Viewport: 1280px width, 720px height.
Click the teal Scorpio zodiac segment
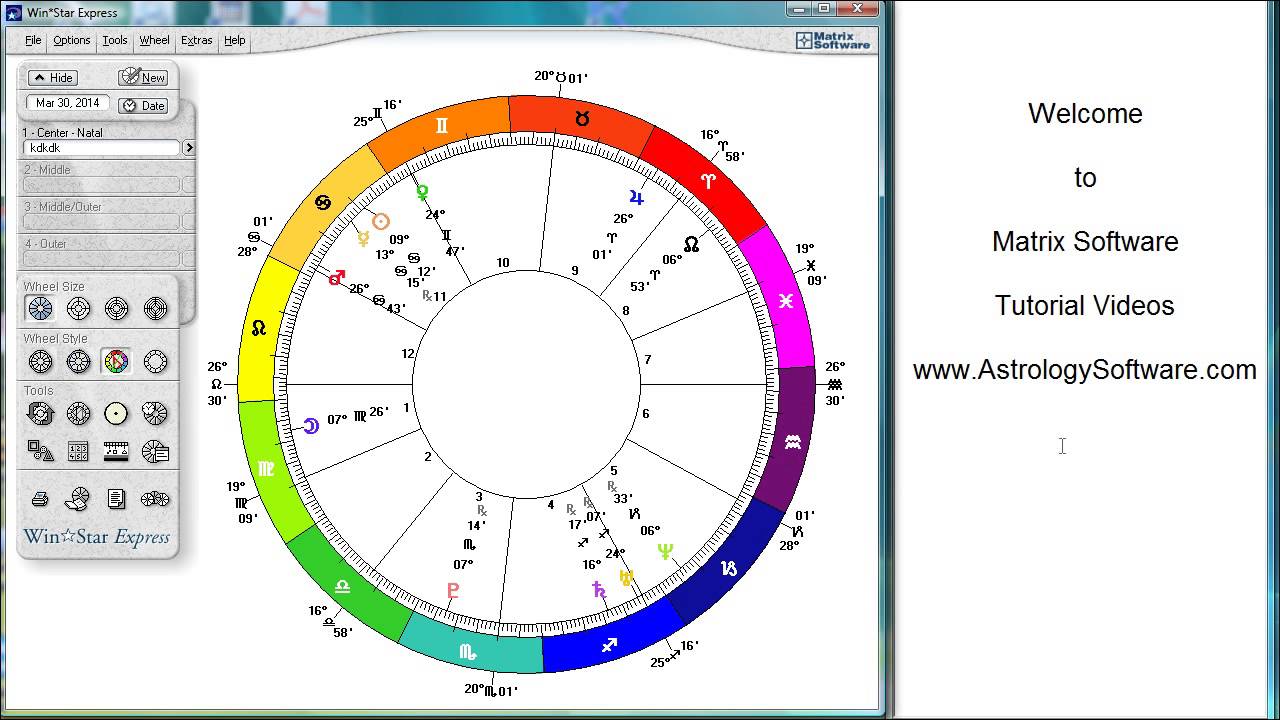[470, 650]
